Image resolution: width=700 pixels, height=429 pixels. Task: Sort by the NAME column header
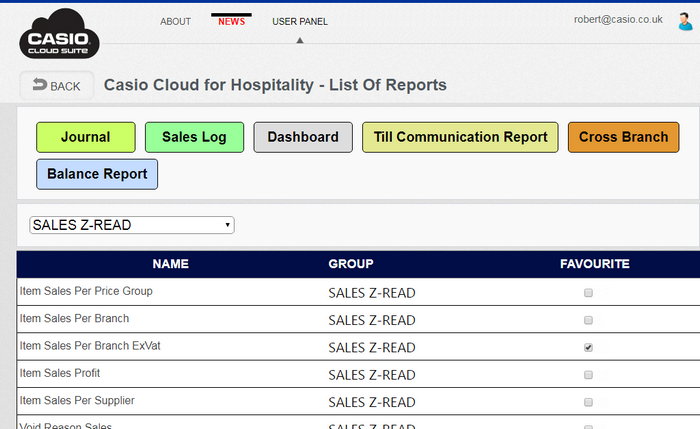click(171, 264)
